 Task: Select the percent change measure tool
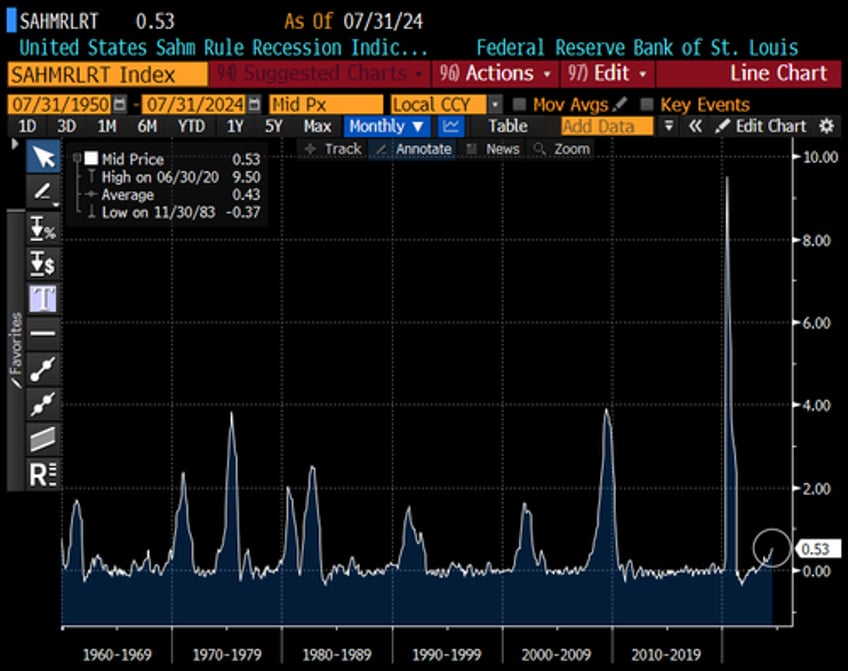(x=43, y=229)
